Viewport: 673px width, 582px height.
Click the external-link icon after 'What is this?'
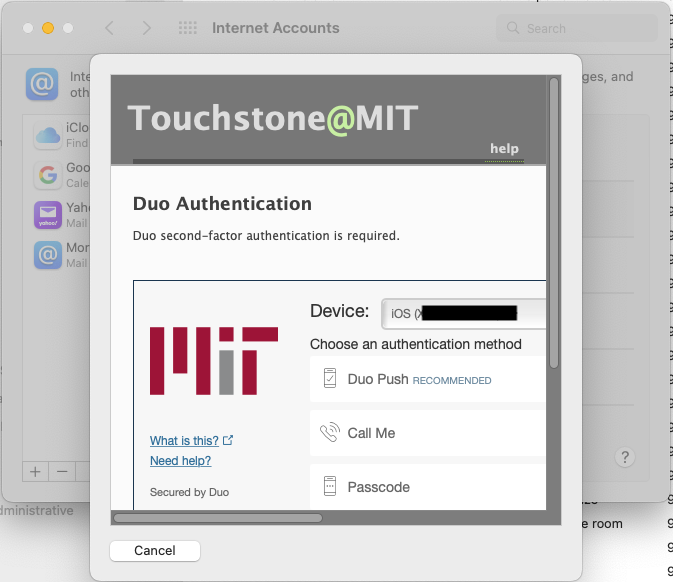point(228,440)
